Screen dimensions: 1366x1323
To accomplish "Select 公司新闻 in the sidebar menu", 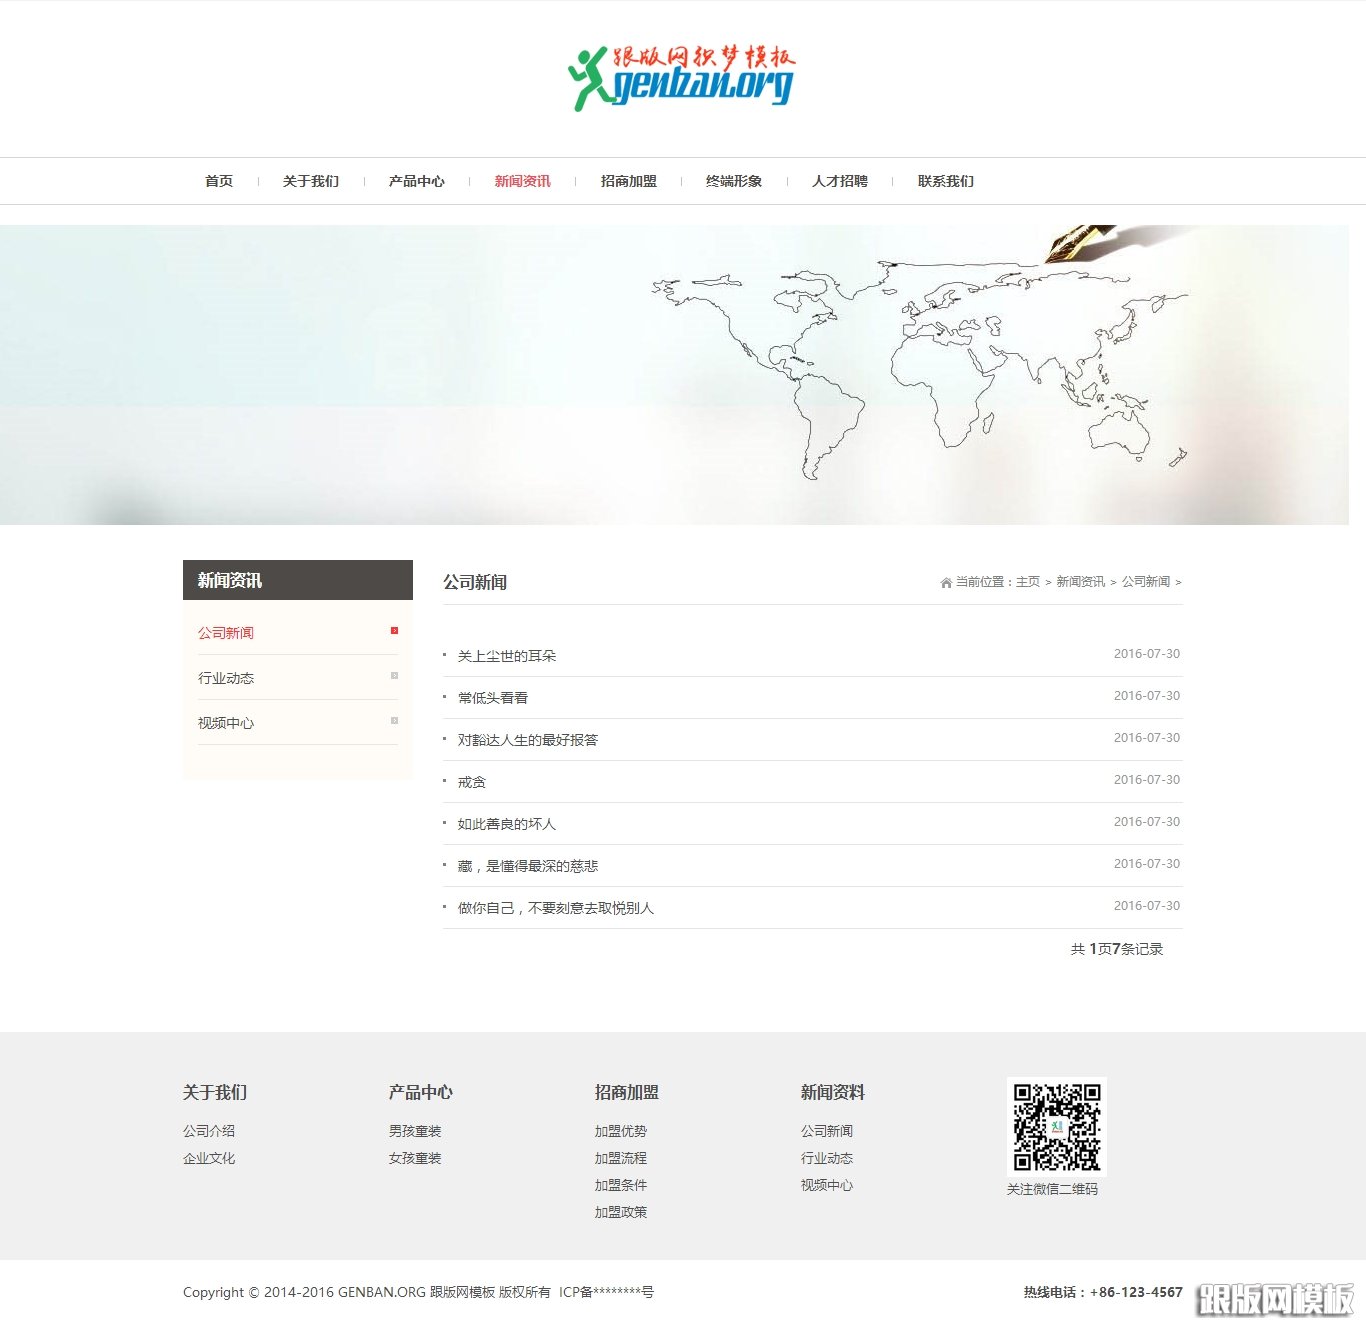I will [226, 632].
